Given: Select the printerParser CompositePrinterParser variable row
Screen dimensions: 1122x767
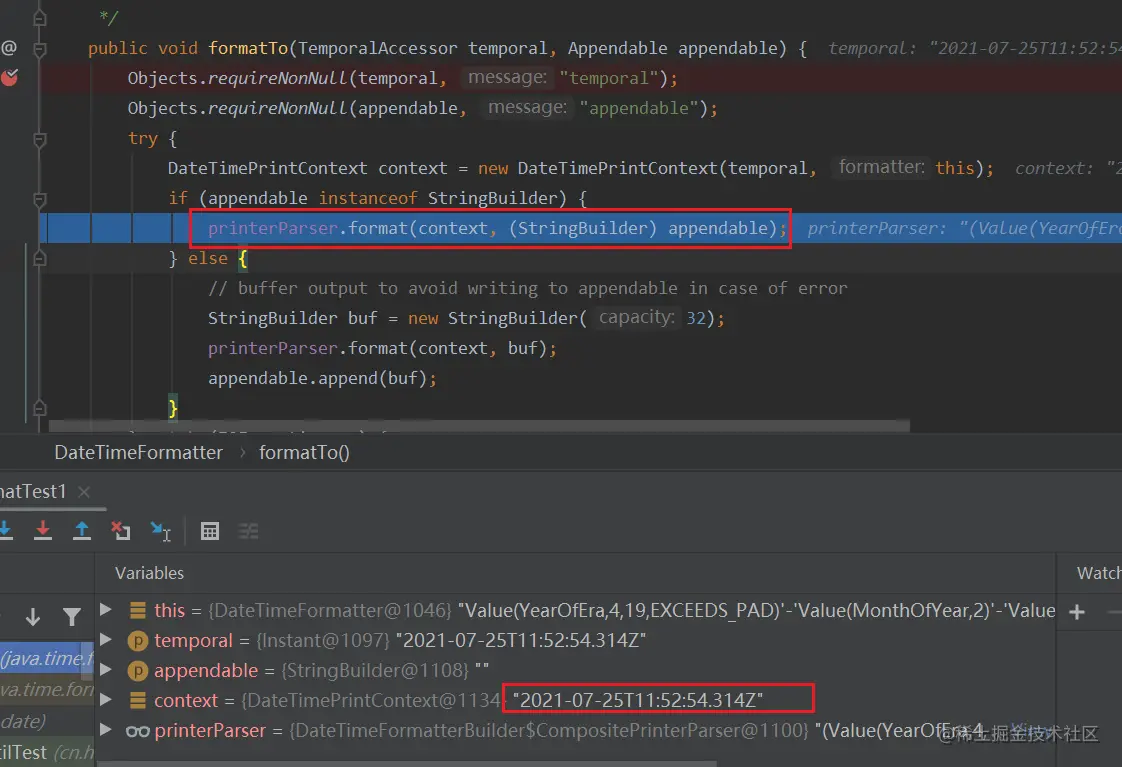Looking at the screenshot, I should [575, 731].
